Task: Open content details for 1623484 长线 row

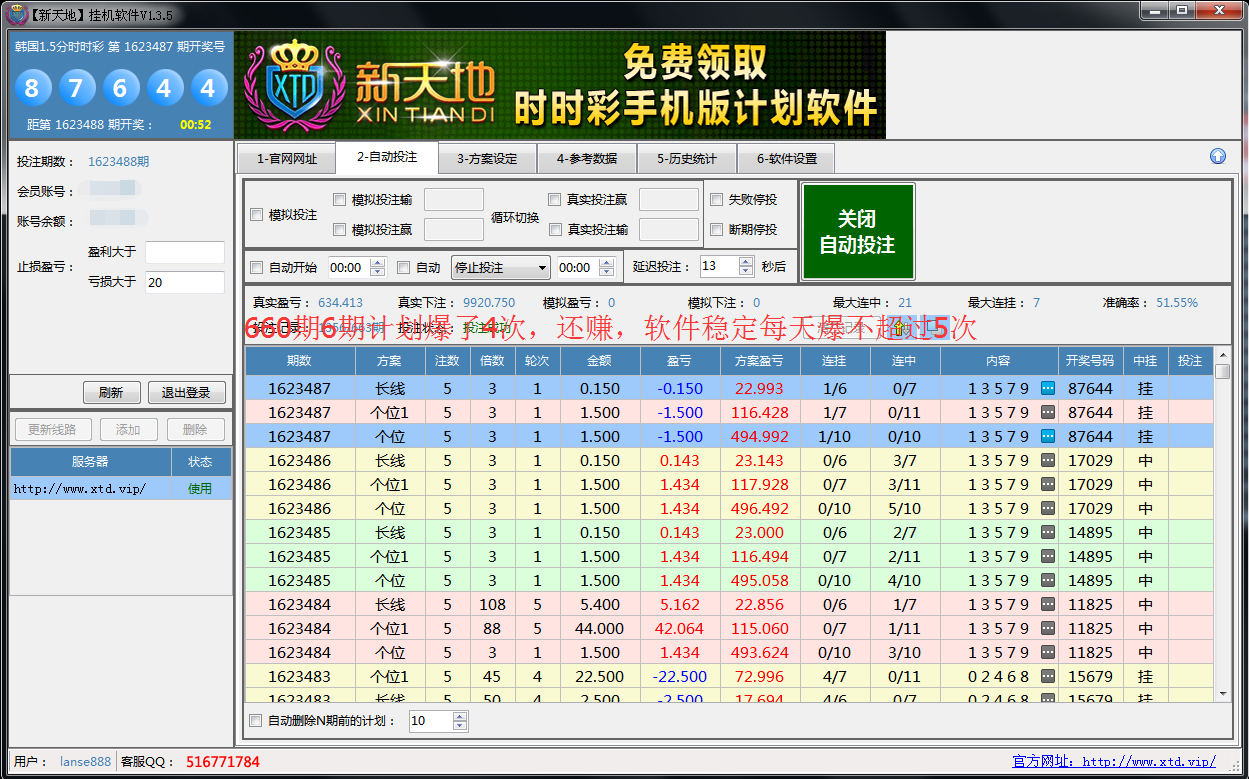Action: click(x=1048, y=604)
